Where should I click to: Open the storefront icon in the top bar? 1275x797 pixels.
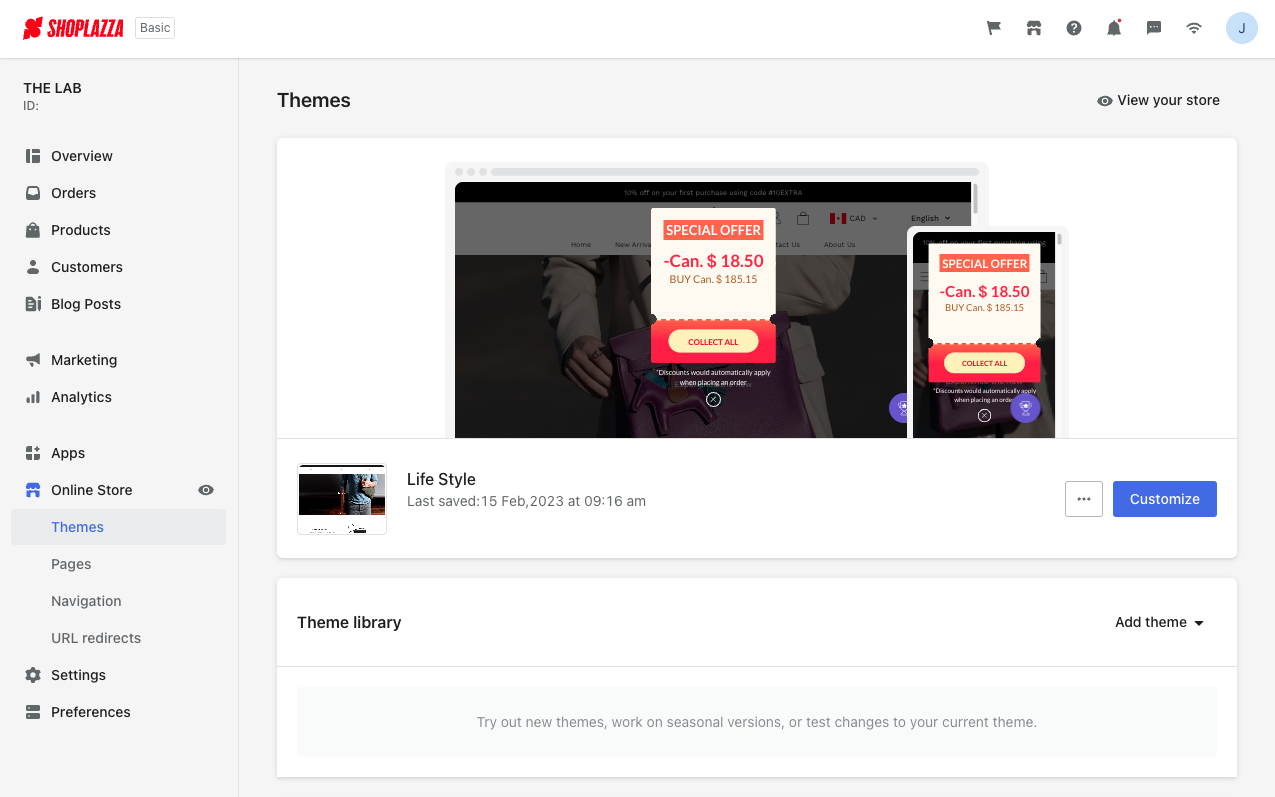(x=1033, y=28)
